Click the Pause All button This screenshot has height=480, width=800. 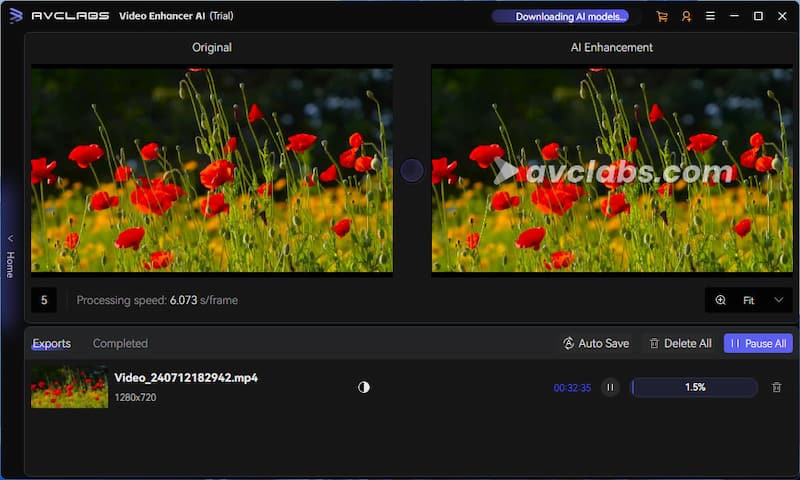coord(758,343)
